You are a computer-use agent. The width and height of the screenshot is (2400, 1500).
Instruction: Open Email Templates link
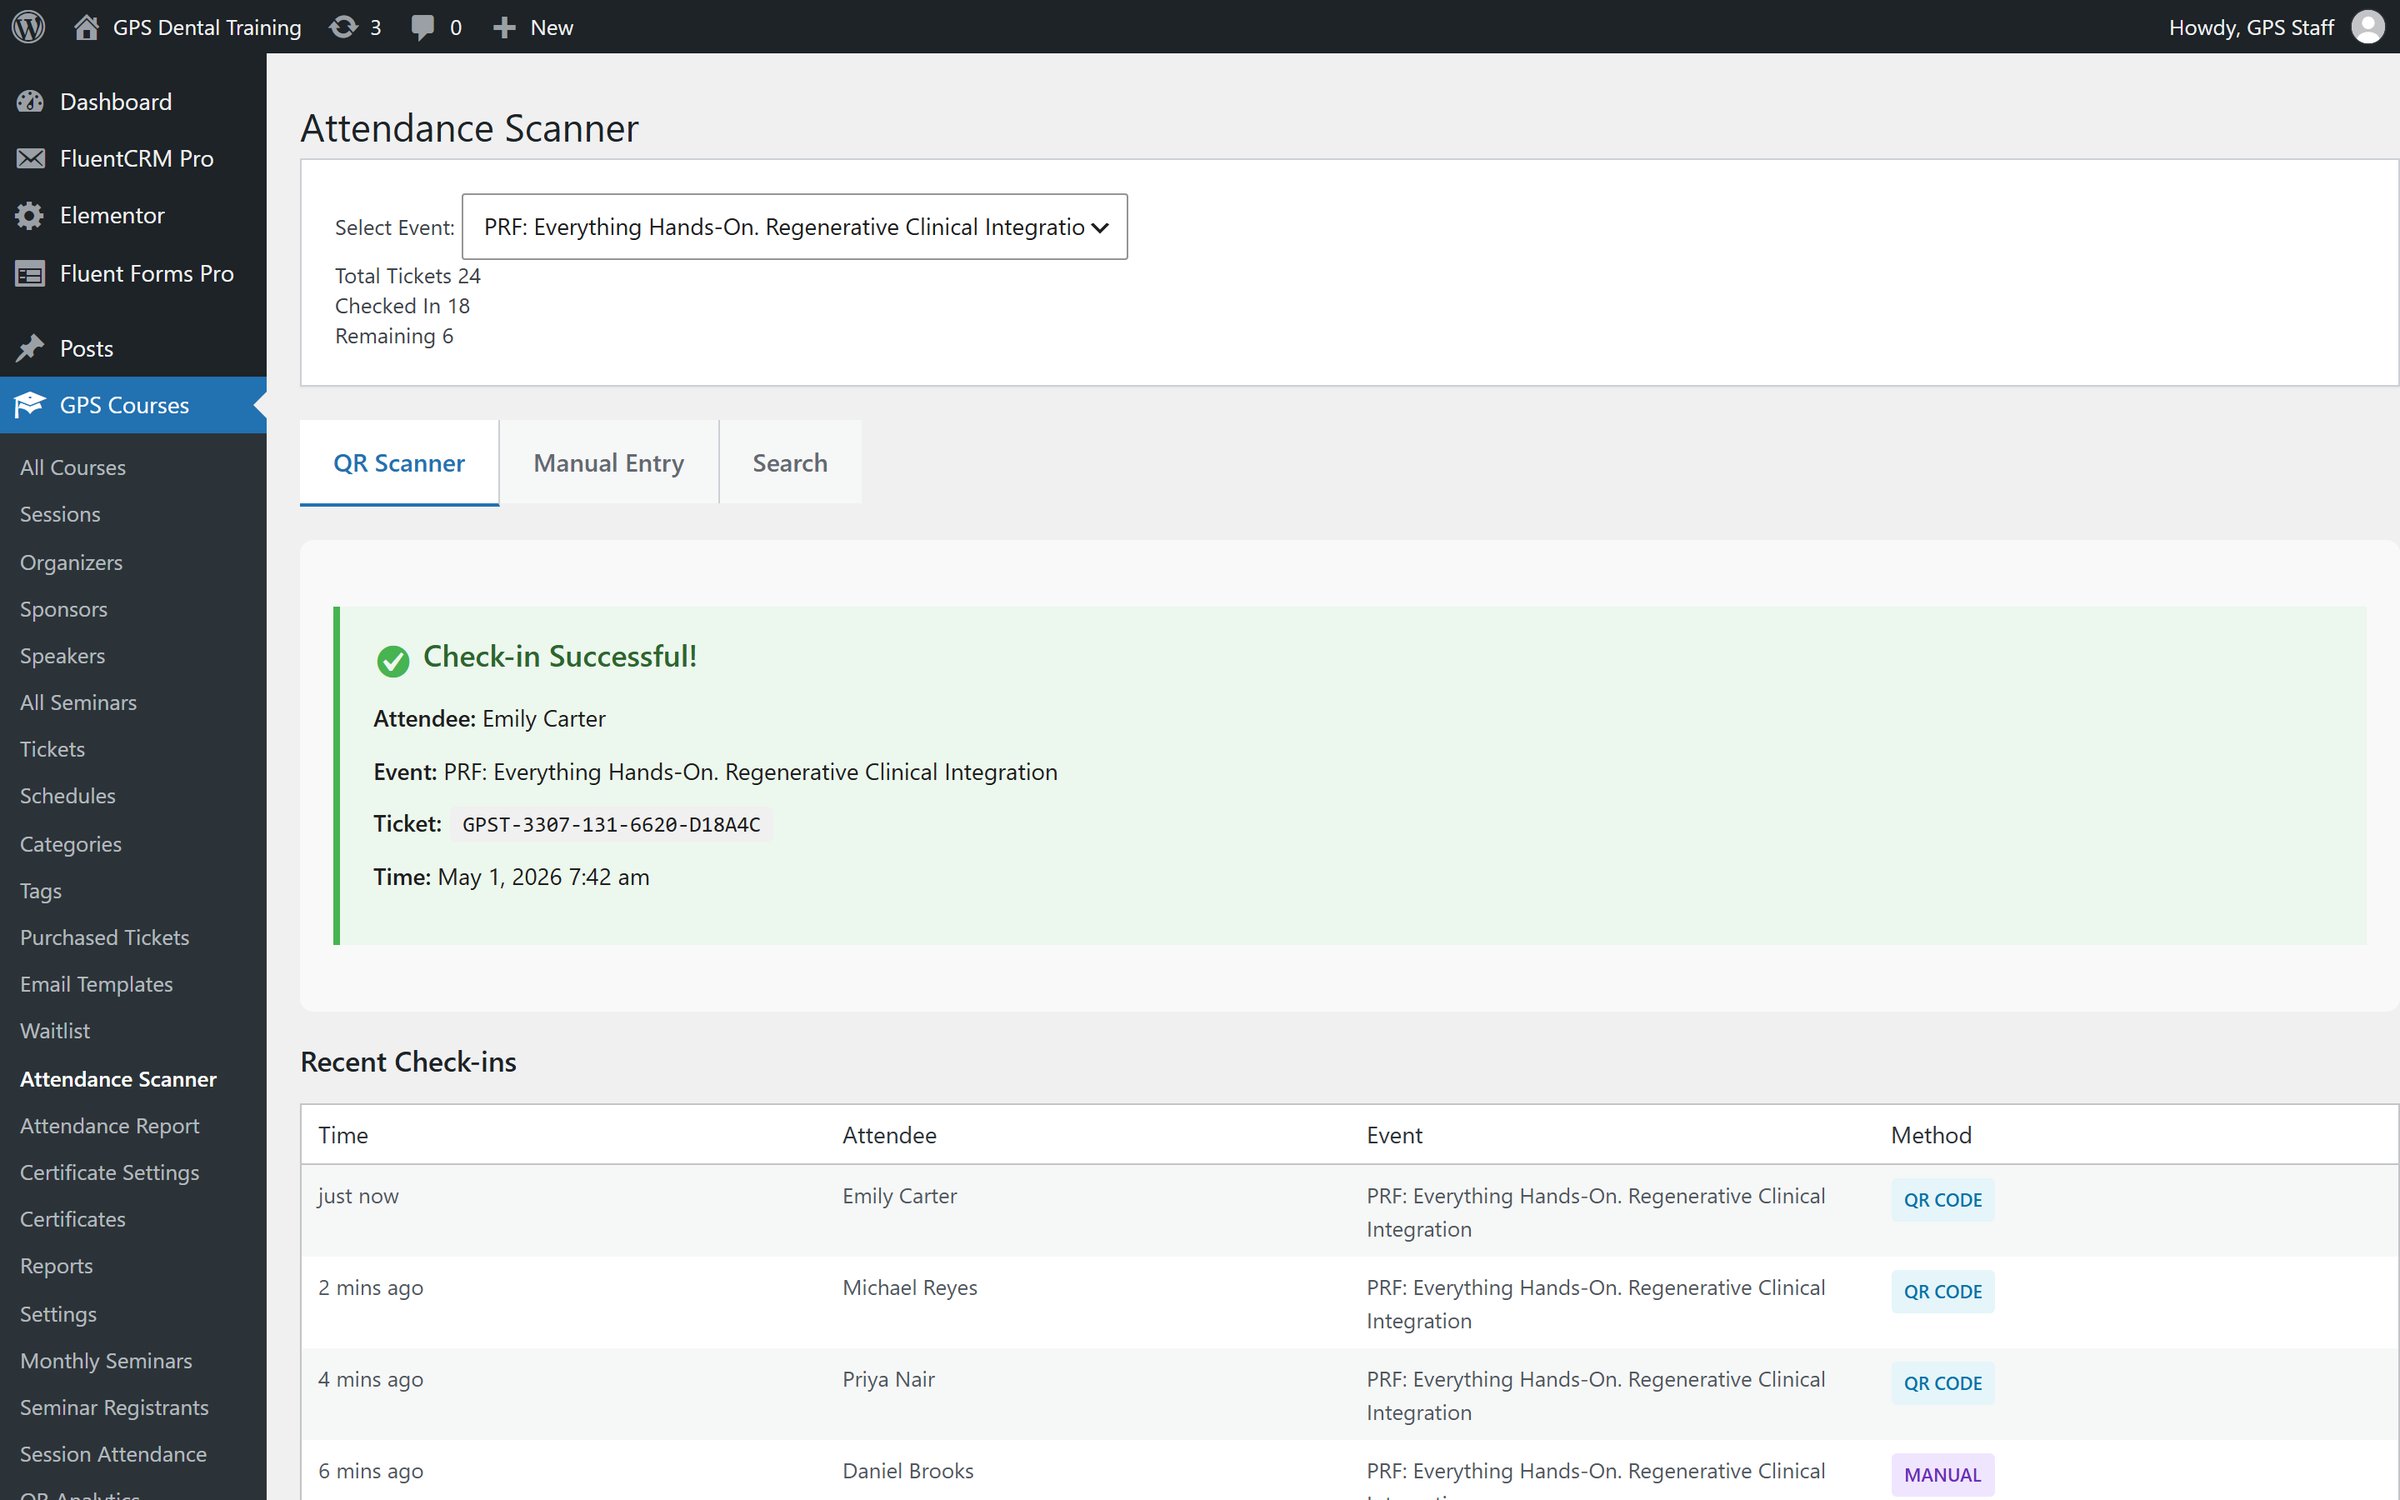(x=97, y=984)
